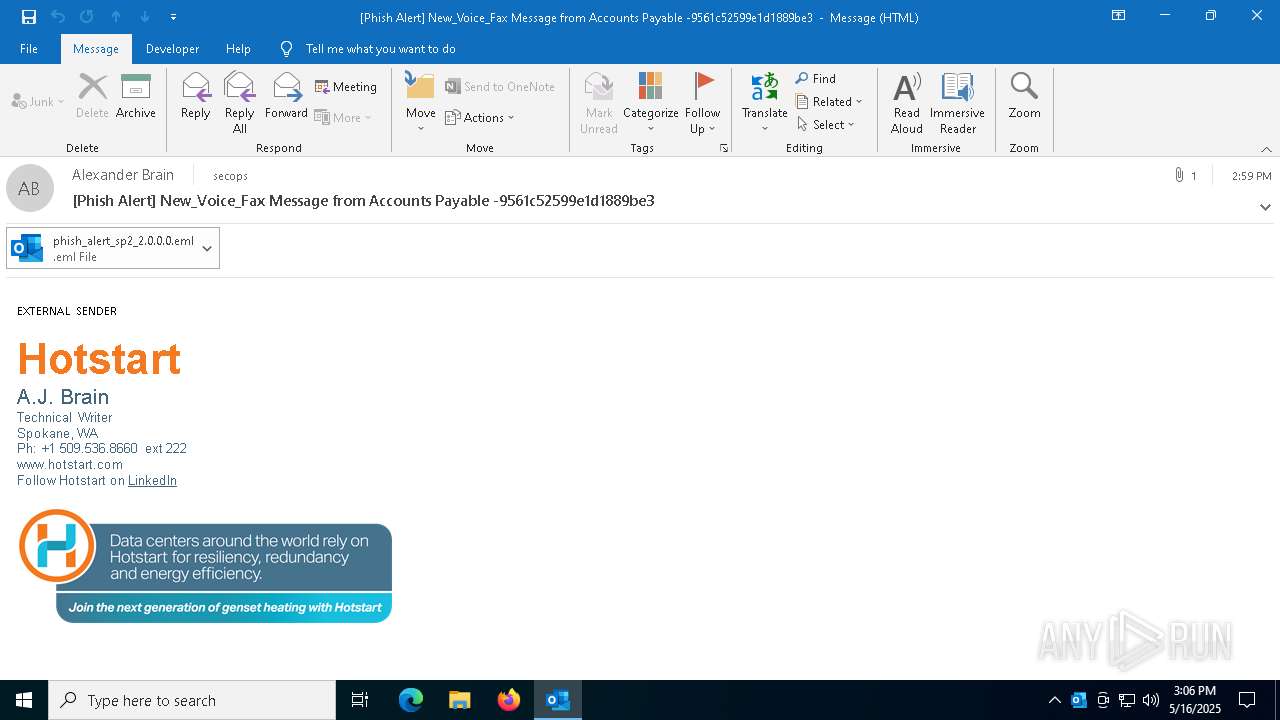Go to previous item with up arrow
This screenshot has height=720, width=1280.
tap(116, 16)
